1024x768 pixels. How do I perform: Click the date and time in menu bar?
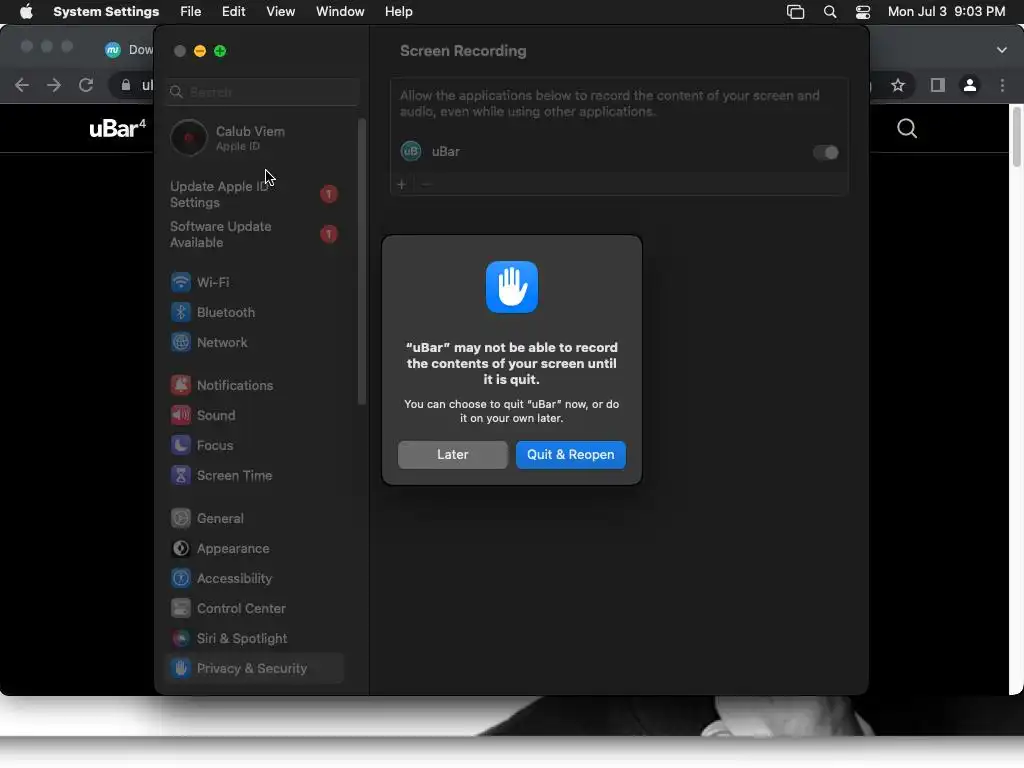coord(946,12)
